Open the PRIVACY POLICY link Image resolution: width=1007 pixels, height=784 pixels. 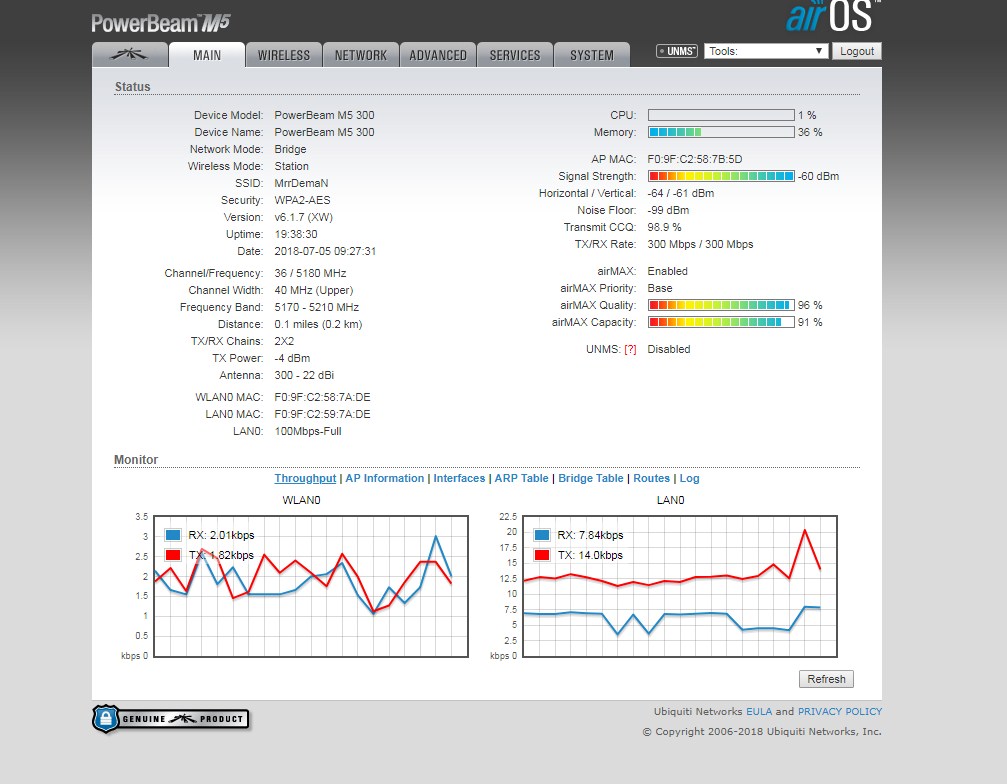click(839, 711)
